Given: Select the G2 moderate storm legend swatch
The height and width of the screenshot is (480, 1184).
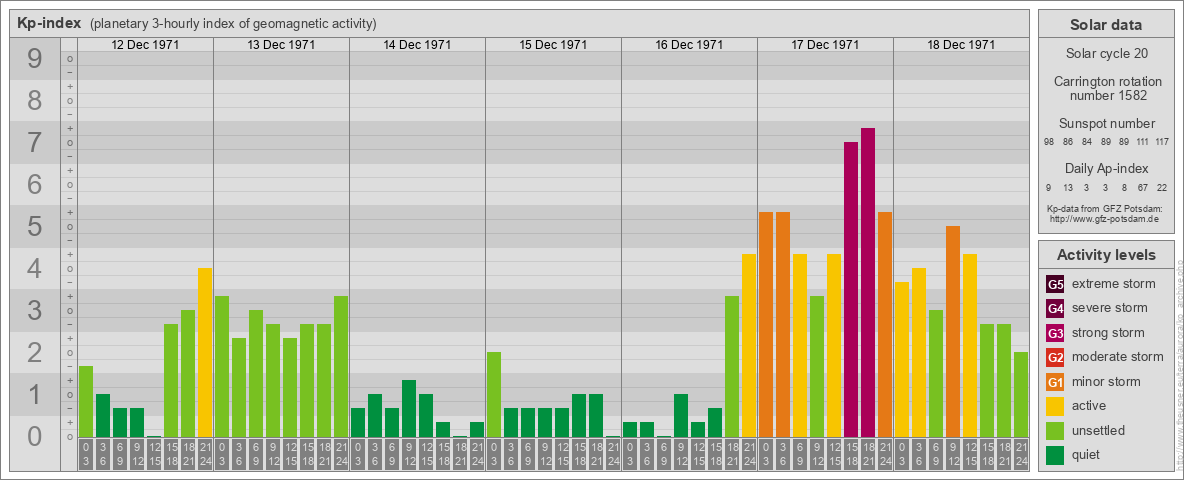Looking at the screenshot, I should 1055,357.
